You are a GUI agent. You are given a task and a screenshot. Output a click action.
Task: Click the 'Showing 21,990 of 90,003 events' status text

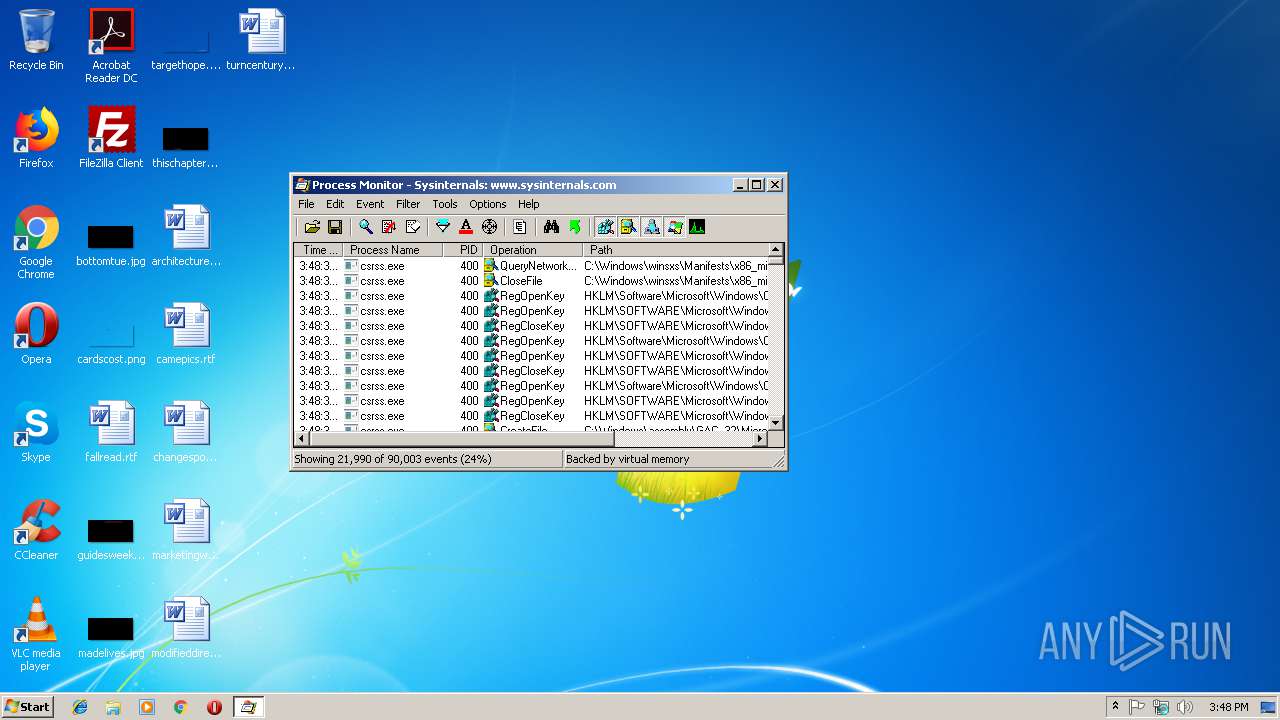point(391,459)
